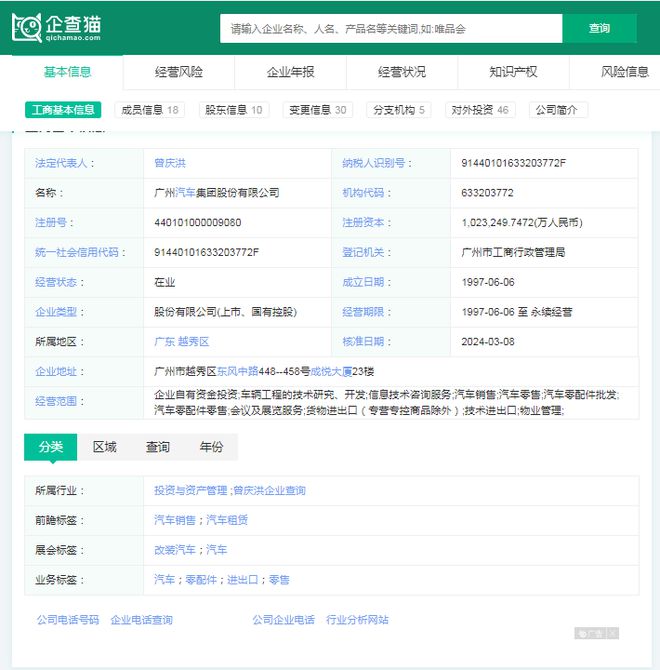Open the 风险信息 tab

point(625,72)
